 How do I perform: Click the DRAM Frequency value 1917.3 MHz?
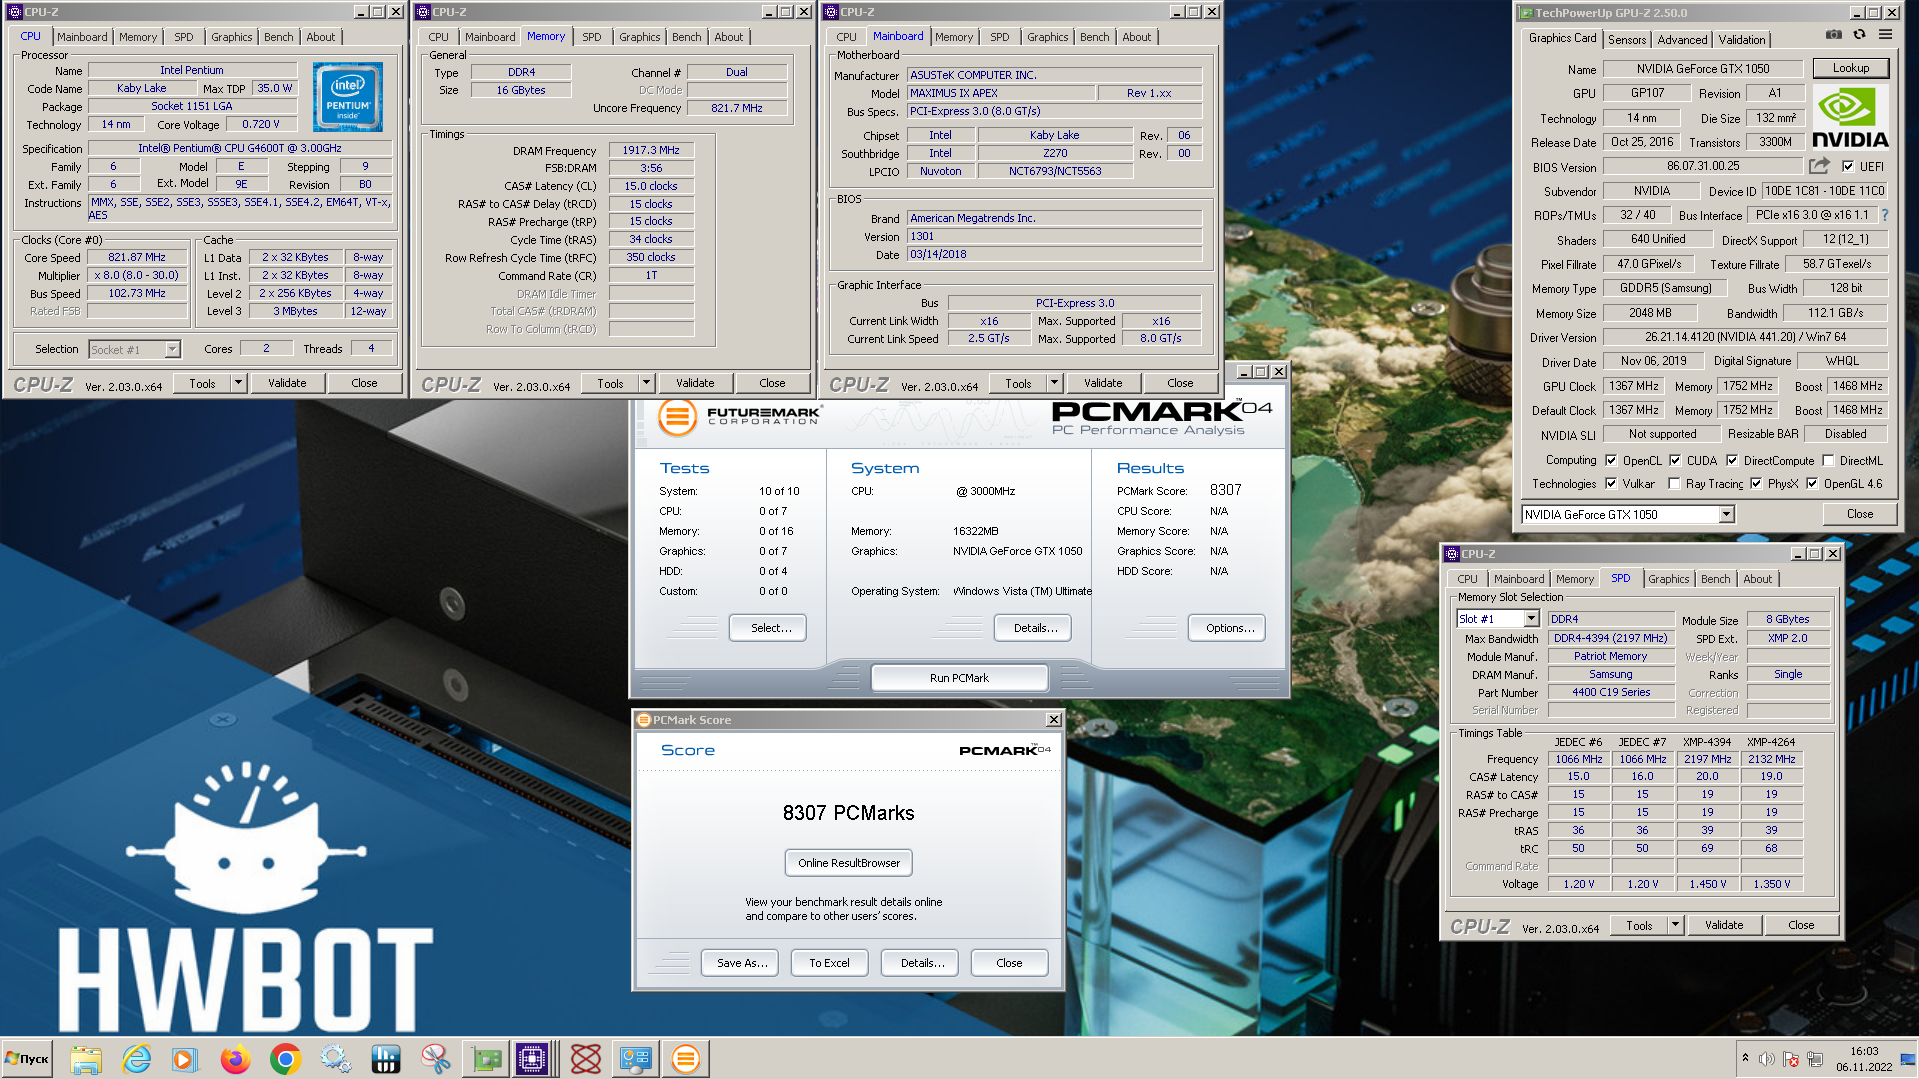pos(651,150)
